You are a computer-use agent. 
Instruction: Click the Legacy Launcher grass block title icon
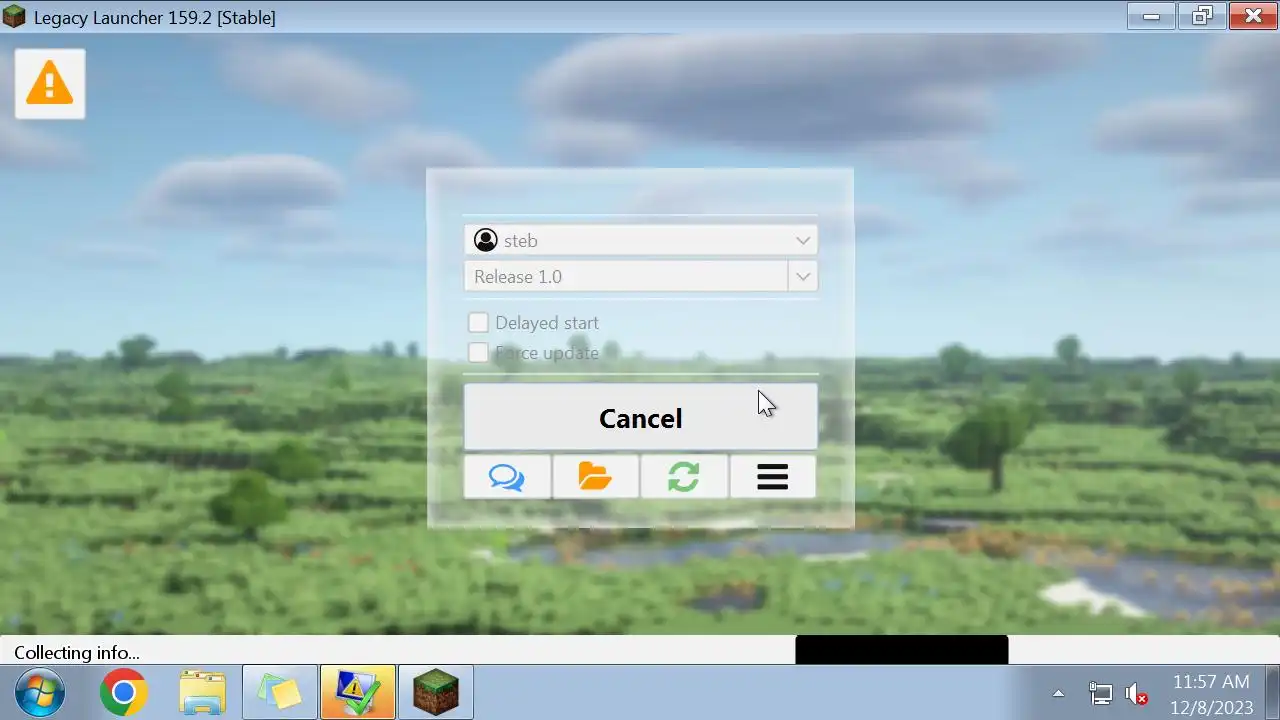[x=14, y=17]
